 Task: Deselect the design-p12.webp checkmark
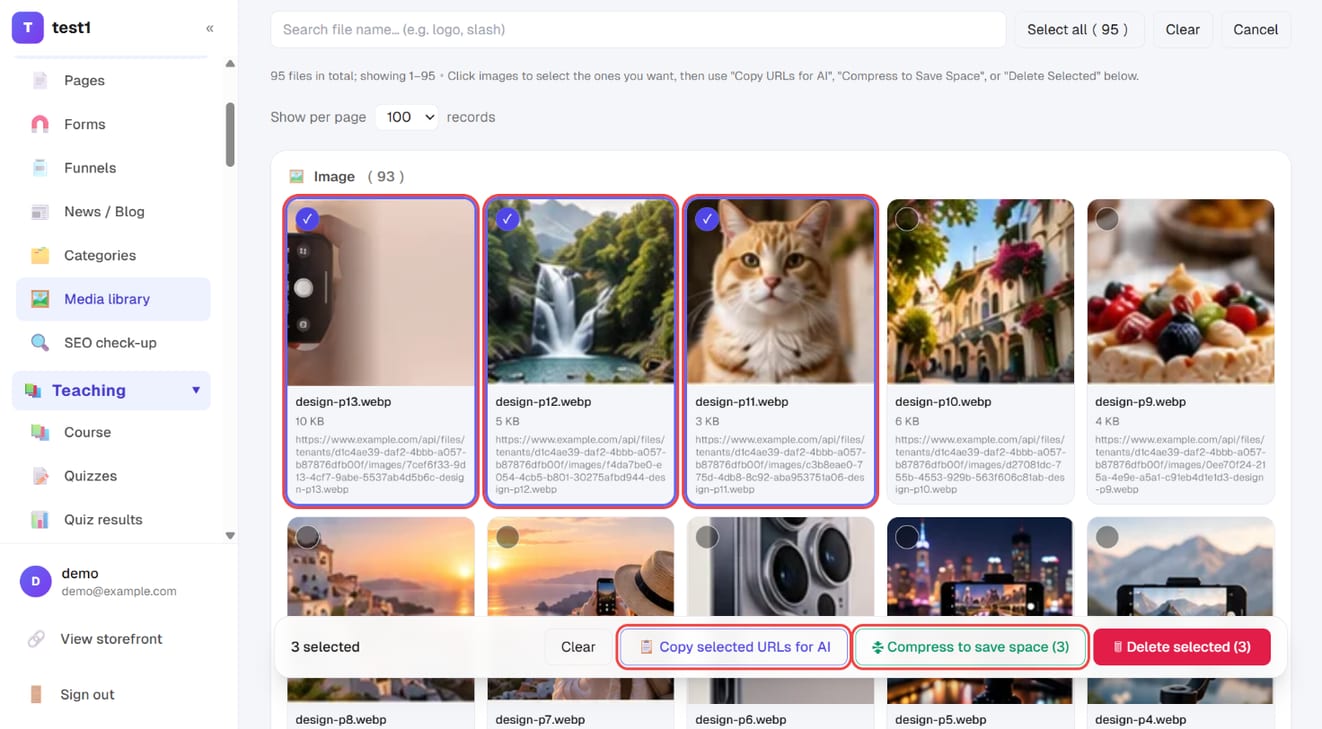coord(507,218)
